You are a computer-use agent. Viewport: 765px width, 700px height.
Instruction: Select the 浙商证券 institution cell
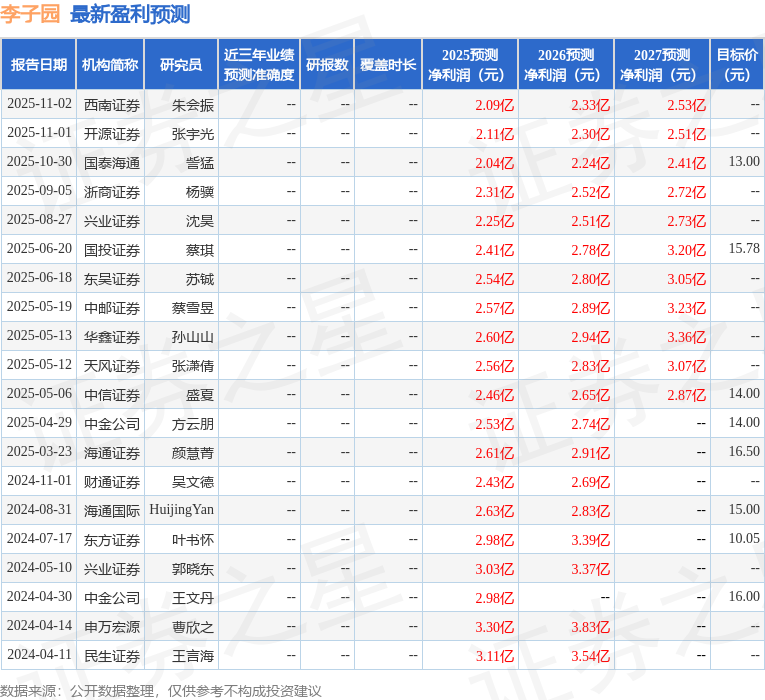112,192
